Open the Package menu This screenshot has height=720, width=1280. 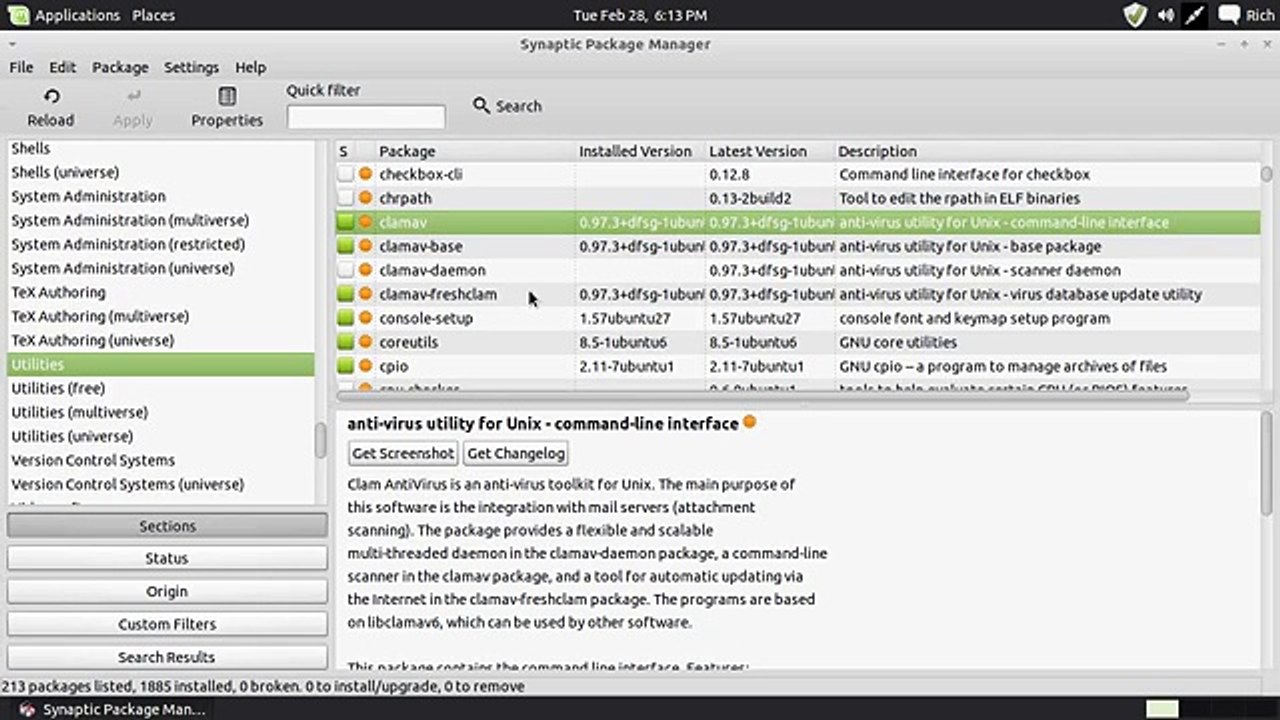(x=120, y=67)
